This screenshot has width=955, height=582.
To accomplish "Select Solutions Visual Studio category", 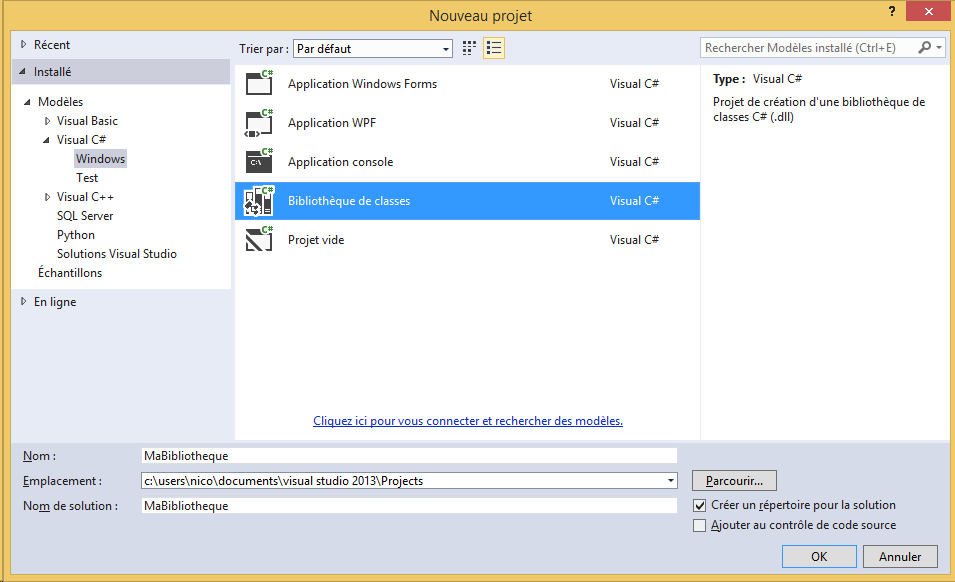I will point(117,254).
